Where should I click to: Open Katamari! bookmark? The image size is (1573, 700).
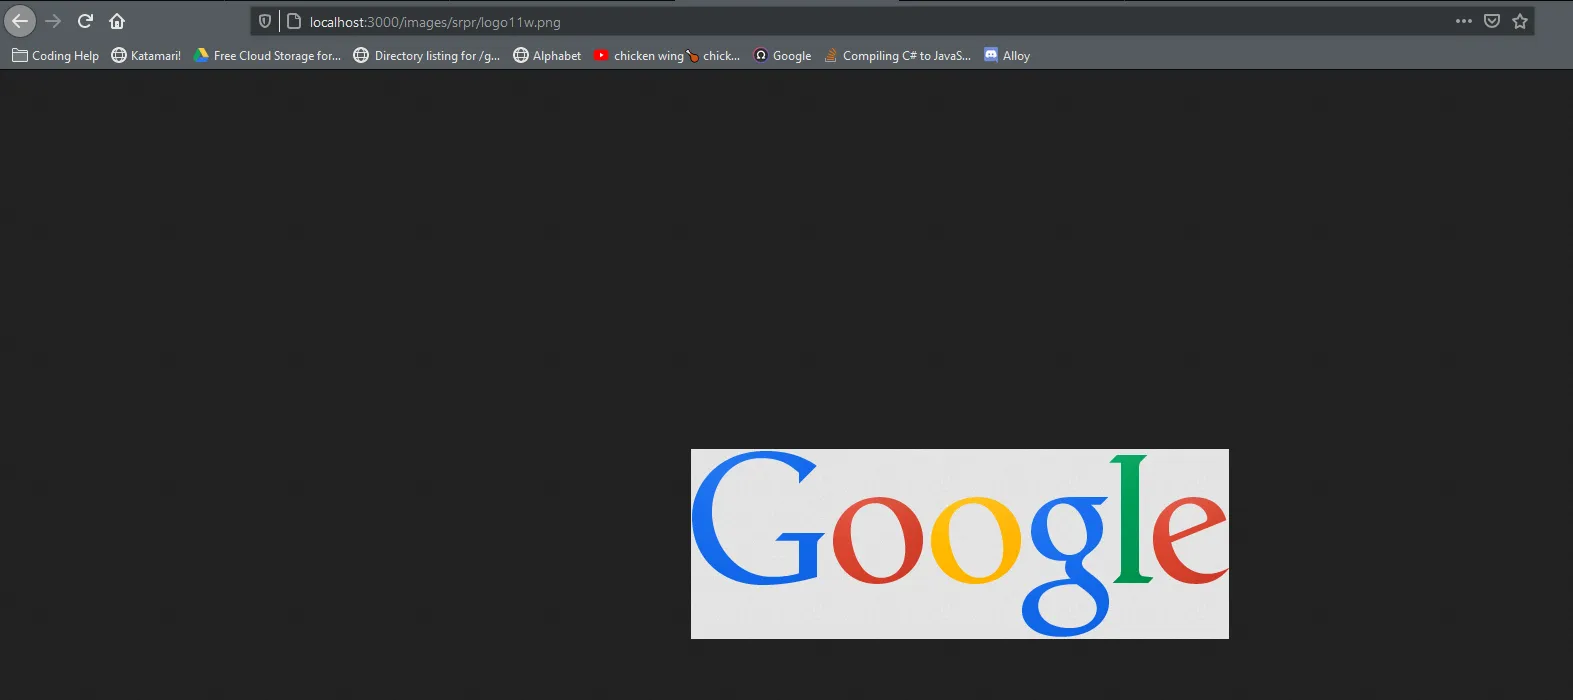click(x=146, y=56)
